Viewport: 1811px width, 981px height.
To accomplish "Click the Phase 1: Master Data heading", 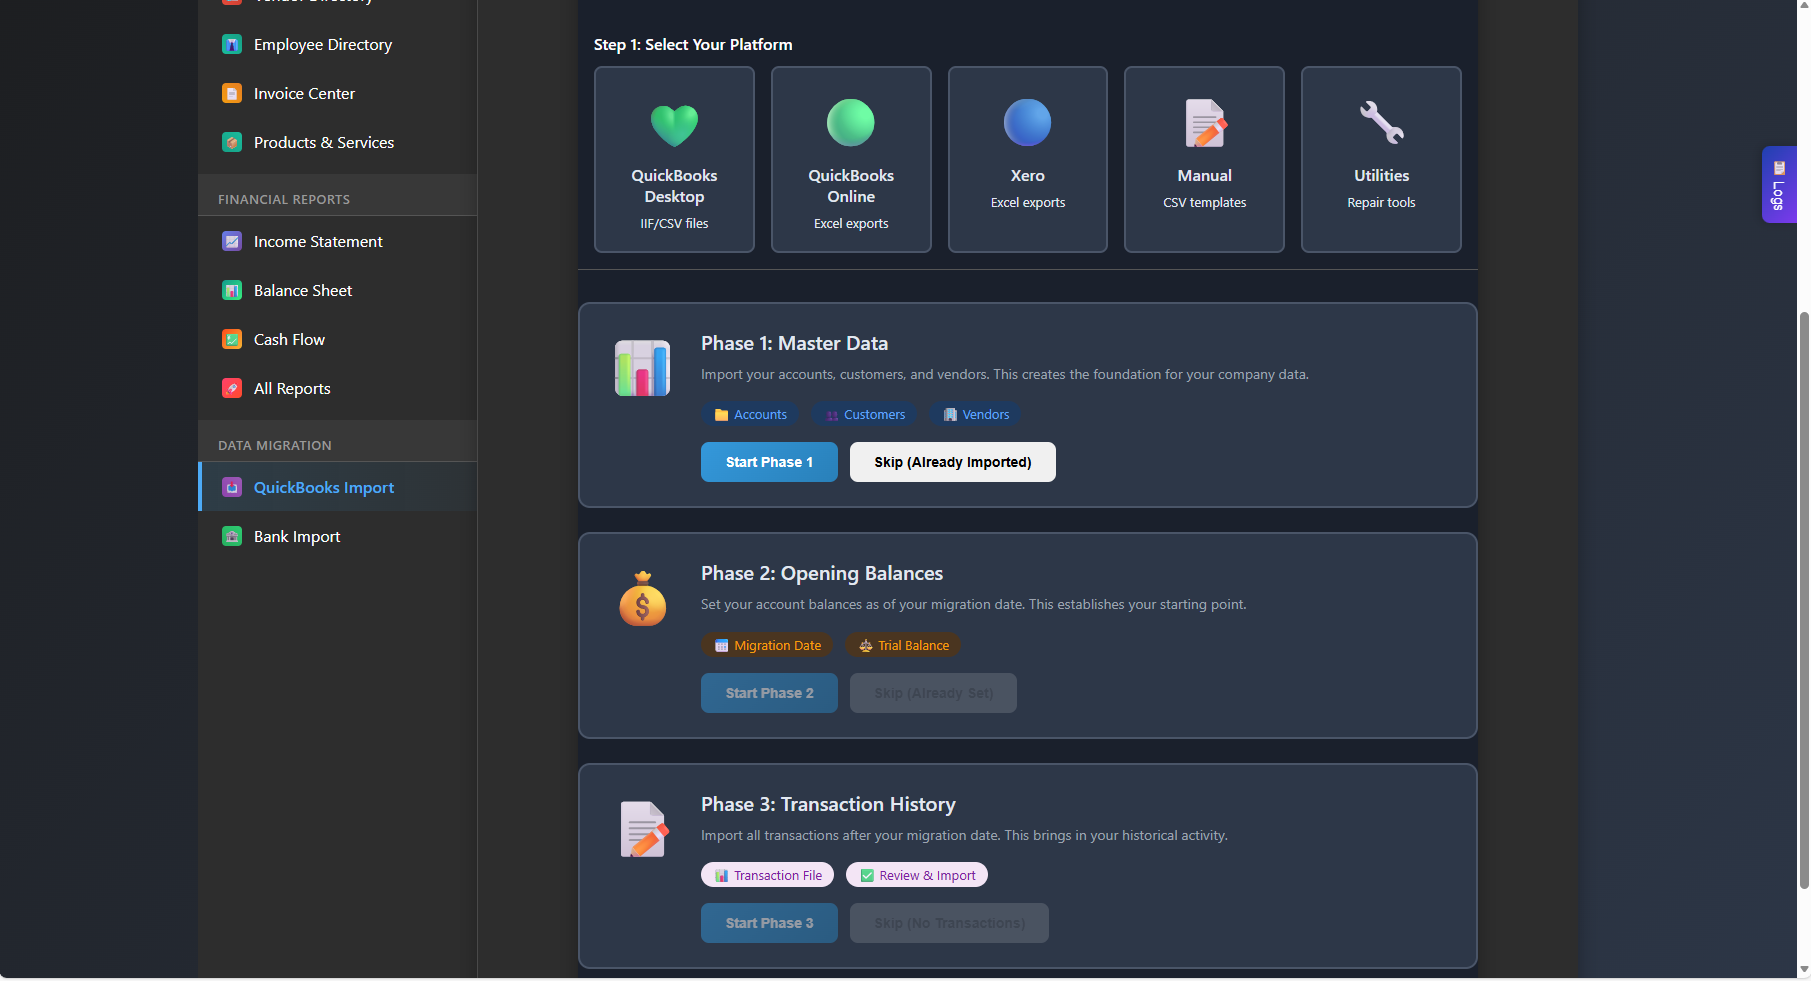I will pyautogui.click(x=794, y=343).
